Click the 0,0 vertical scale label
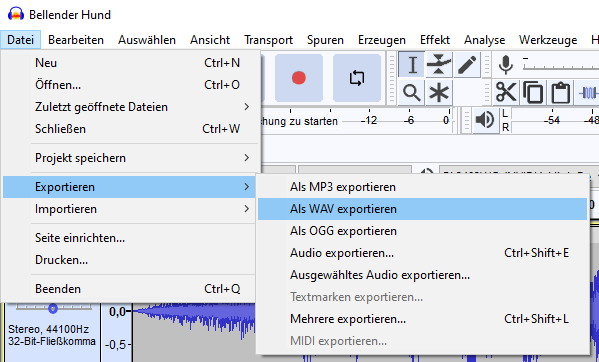Screen dimensions: 599x362 [117, 312]
